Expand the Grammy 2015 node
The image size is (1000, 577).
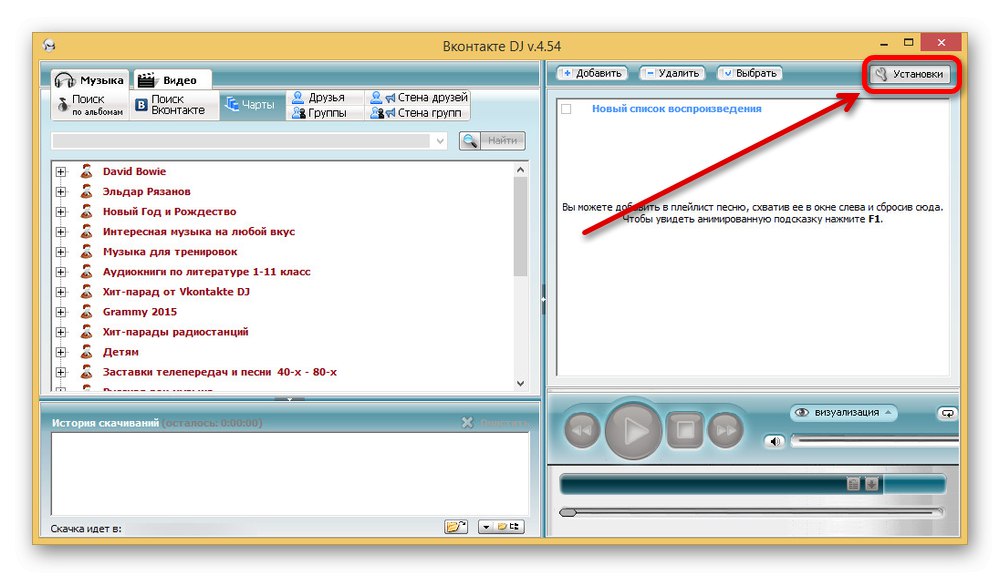tap(61, 312)
